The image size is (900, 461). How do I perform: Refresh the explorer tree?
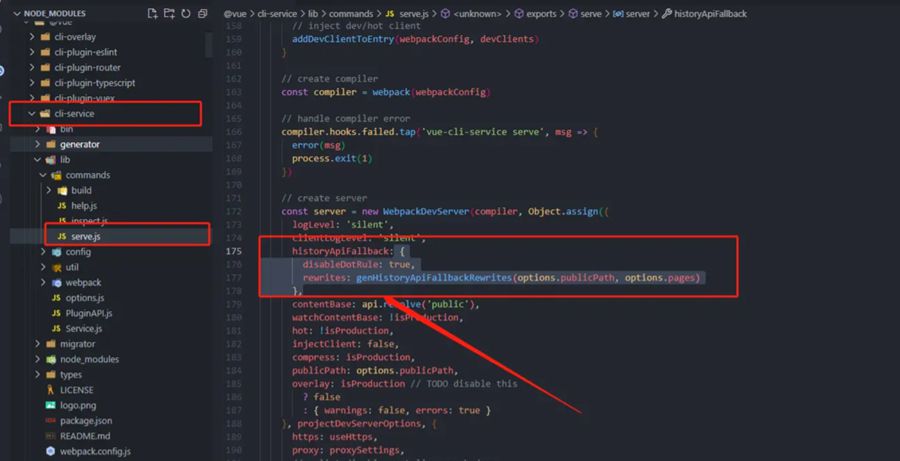pos(185,13)
